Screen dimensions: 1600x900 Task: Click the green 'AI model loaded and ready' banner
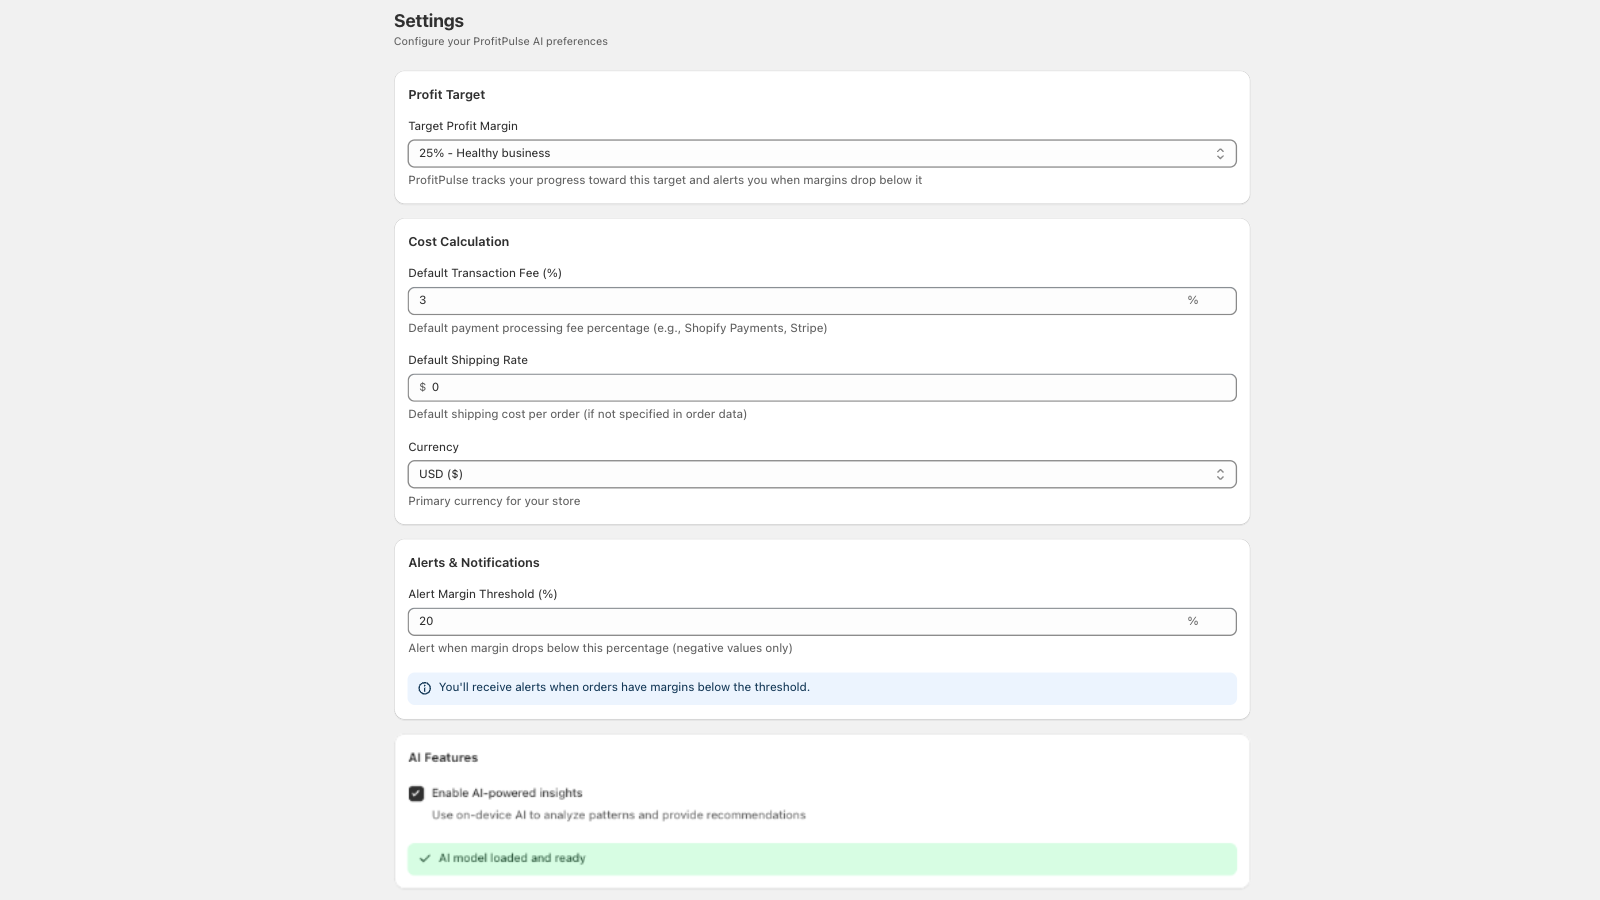822,858
